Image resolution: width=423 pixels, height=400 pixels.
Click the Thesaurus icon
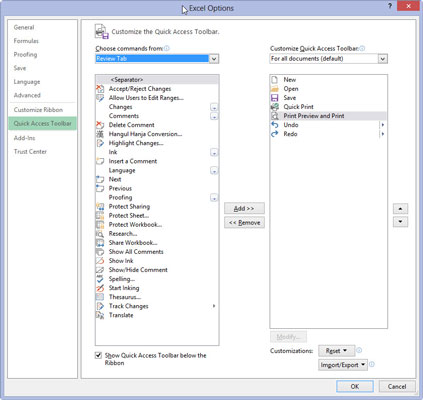click(x=100, y=297)
